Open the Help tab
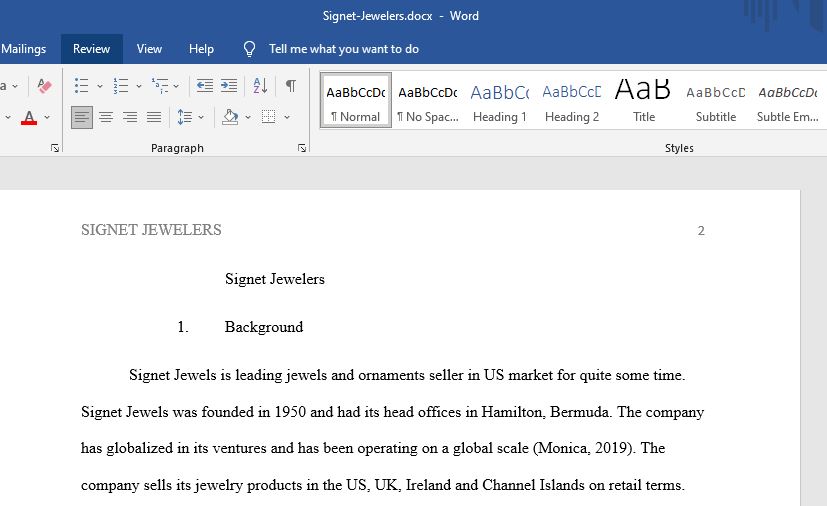Viewport: 827px width, 506px height. pyautogui.click(x=201, y=49)
